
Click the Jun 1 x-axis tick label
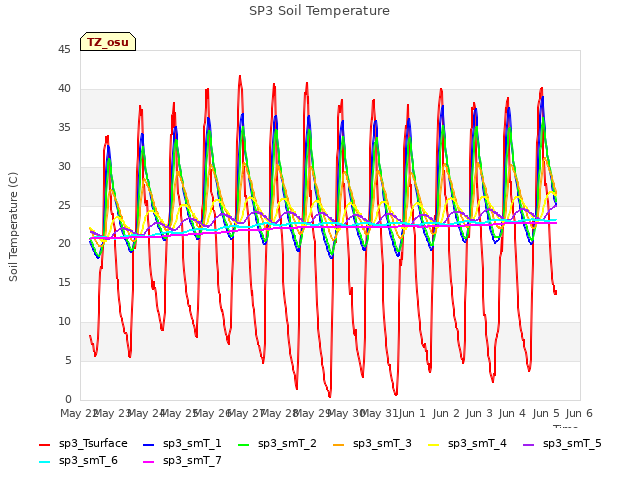point(412,413)
